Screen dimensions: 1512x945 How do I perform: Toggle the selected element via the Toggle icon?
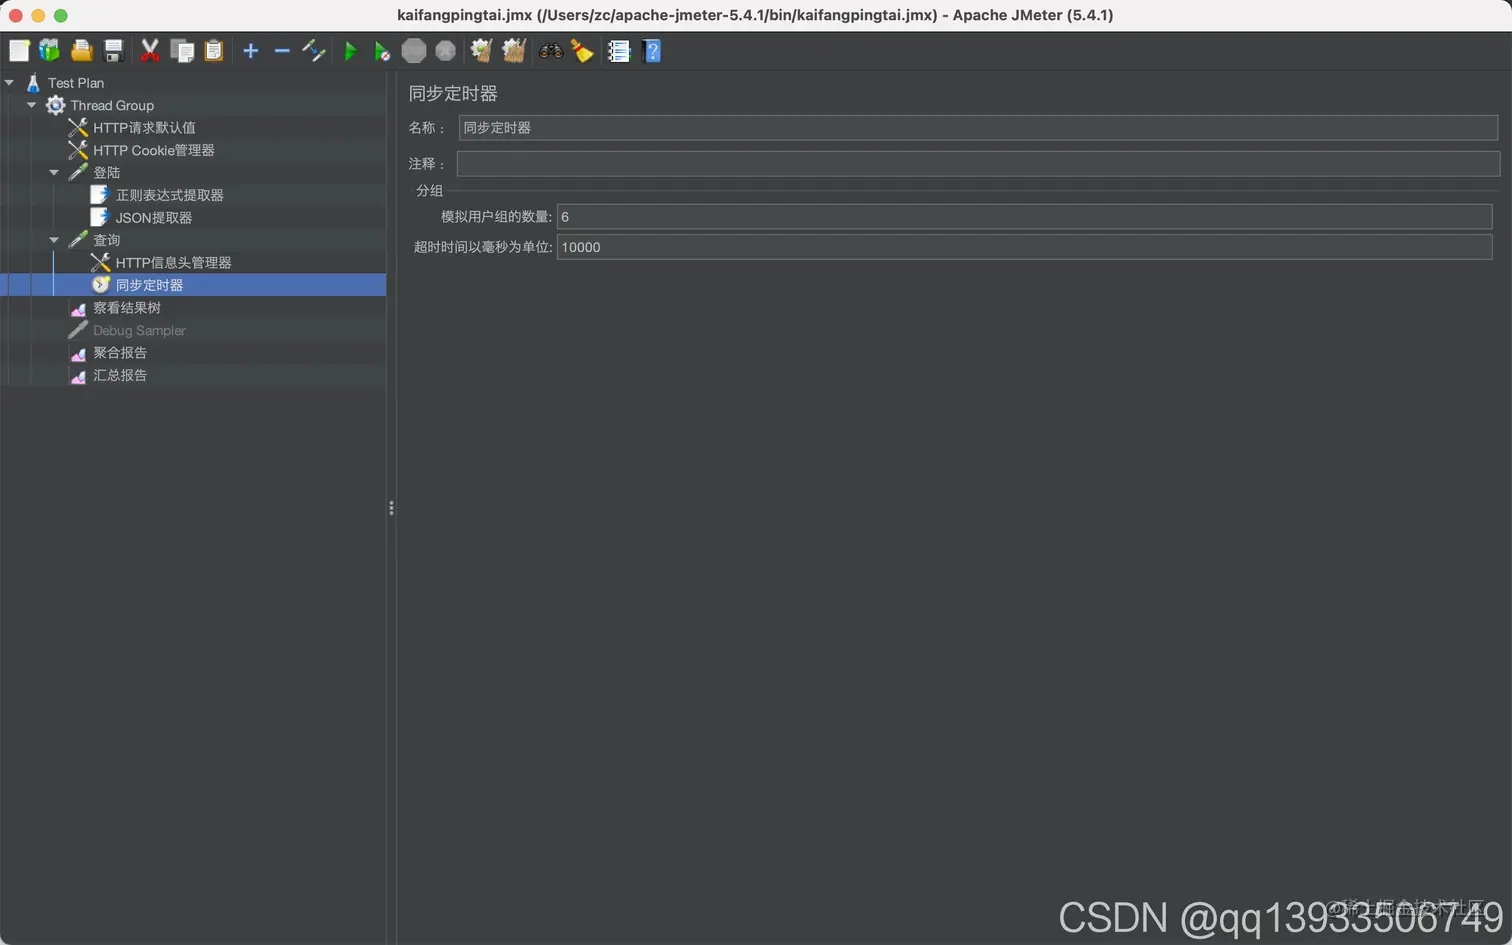click(314, 51)
